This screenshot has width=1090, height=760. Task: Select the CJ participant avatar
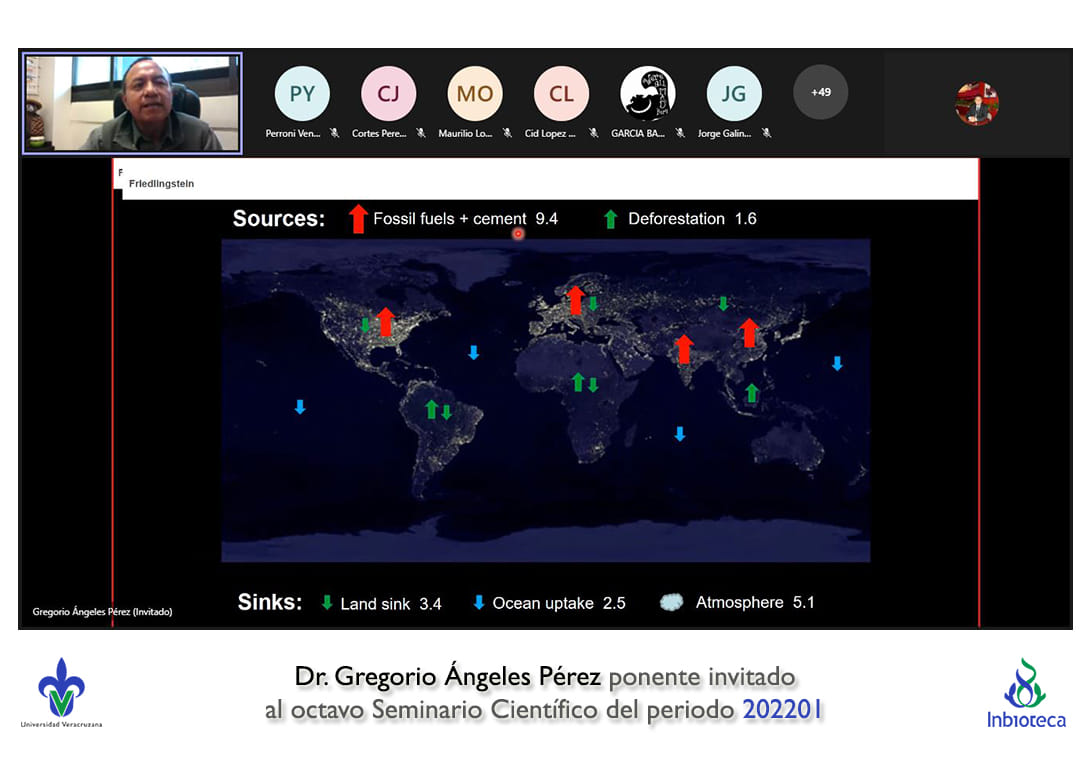388,94
